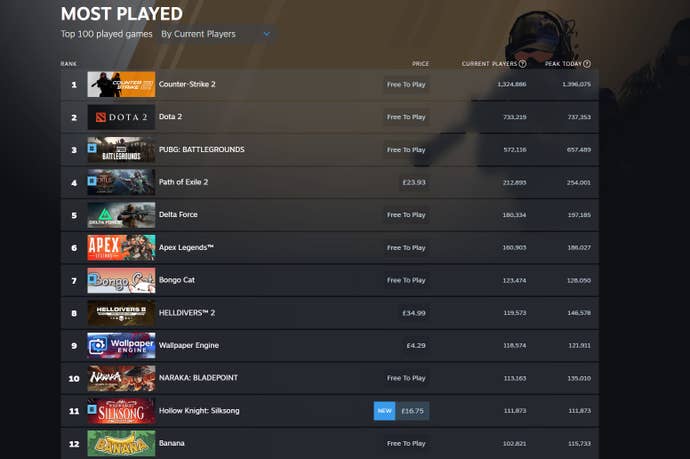The width and height of the screenshot is (690, 459).
Task: Select the Delta Force title text
Action: (178, 214)
